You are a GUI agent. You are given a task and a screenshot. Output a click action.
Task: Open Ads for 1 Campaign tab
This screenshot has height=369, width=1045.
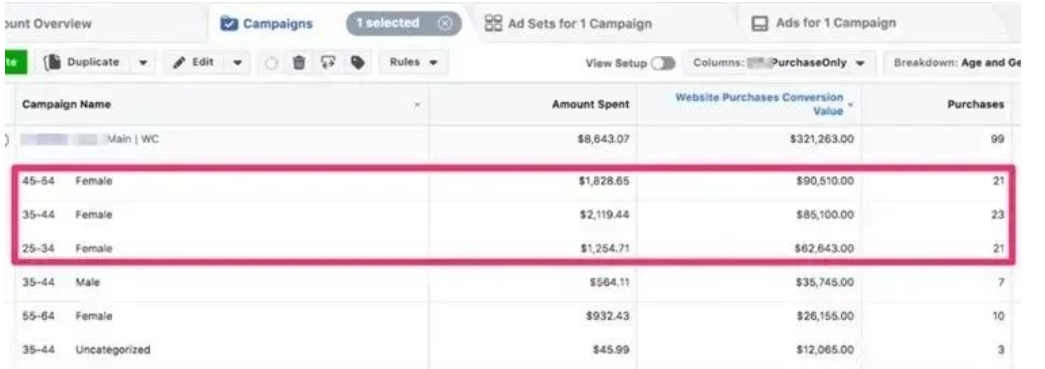tap(824, 23)
